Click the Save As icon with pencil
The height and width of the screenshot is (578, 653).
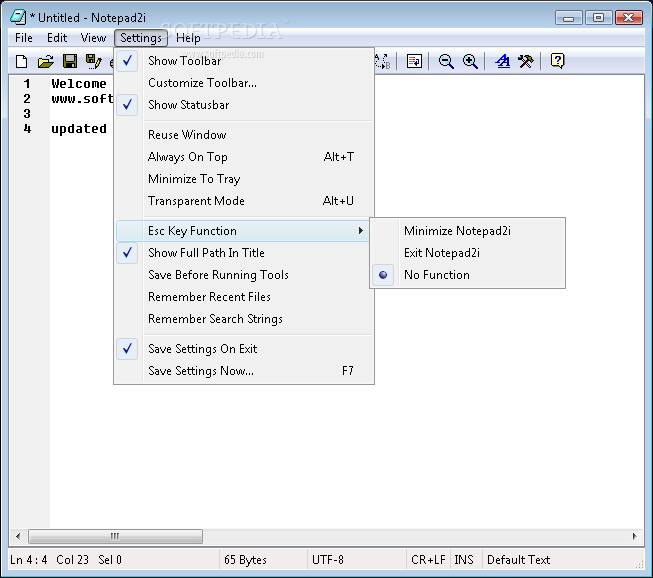click(93, 61)
